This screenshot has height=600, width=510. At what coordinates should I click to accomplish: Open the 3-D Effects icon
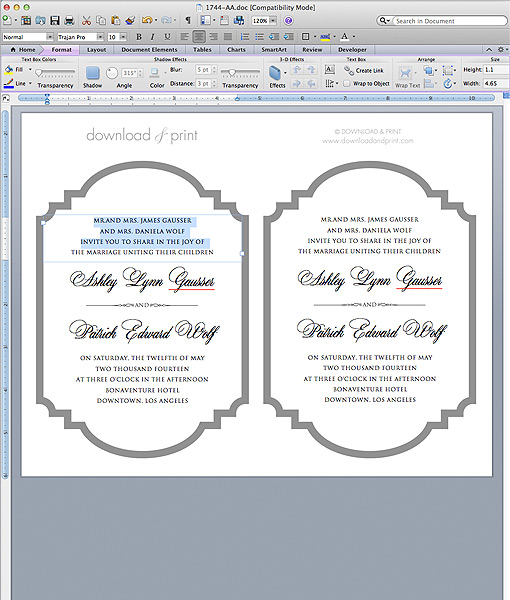(x=275, y=73)
